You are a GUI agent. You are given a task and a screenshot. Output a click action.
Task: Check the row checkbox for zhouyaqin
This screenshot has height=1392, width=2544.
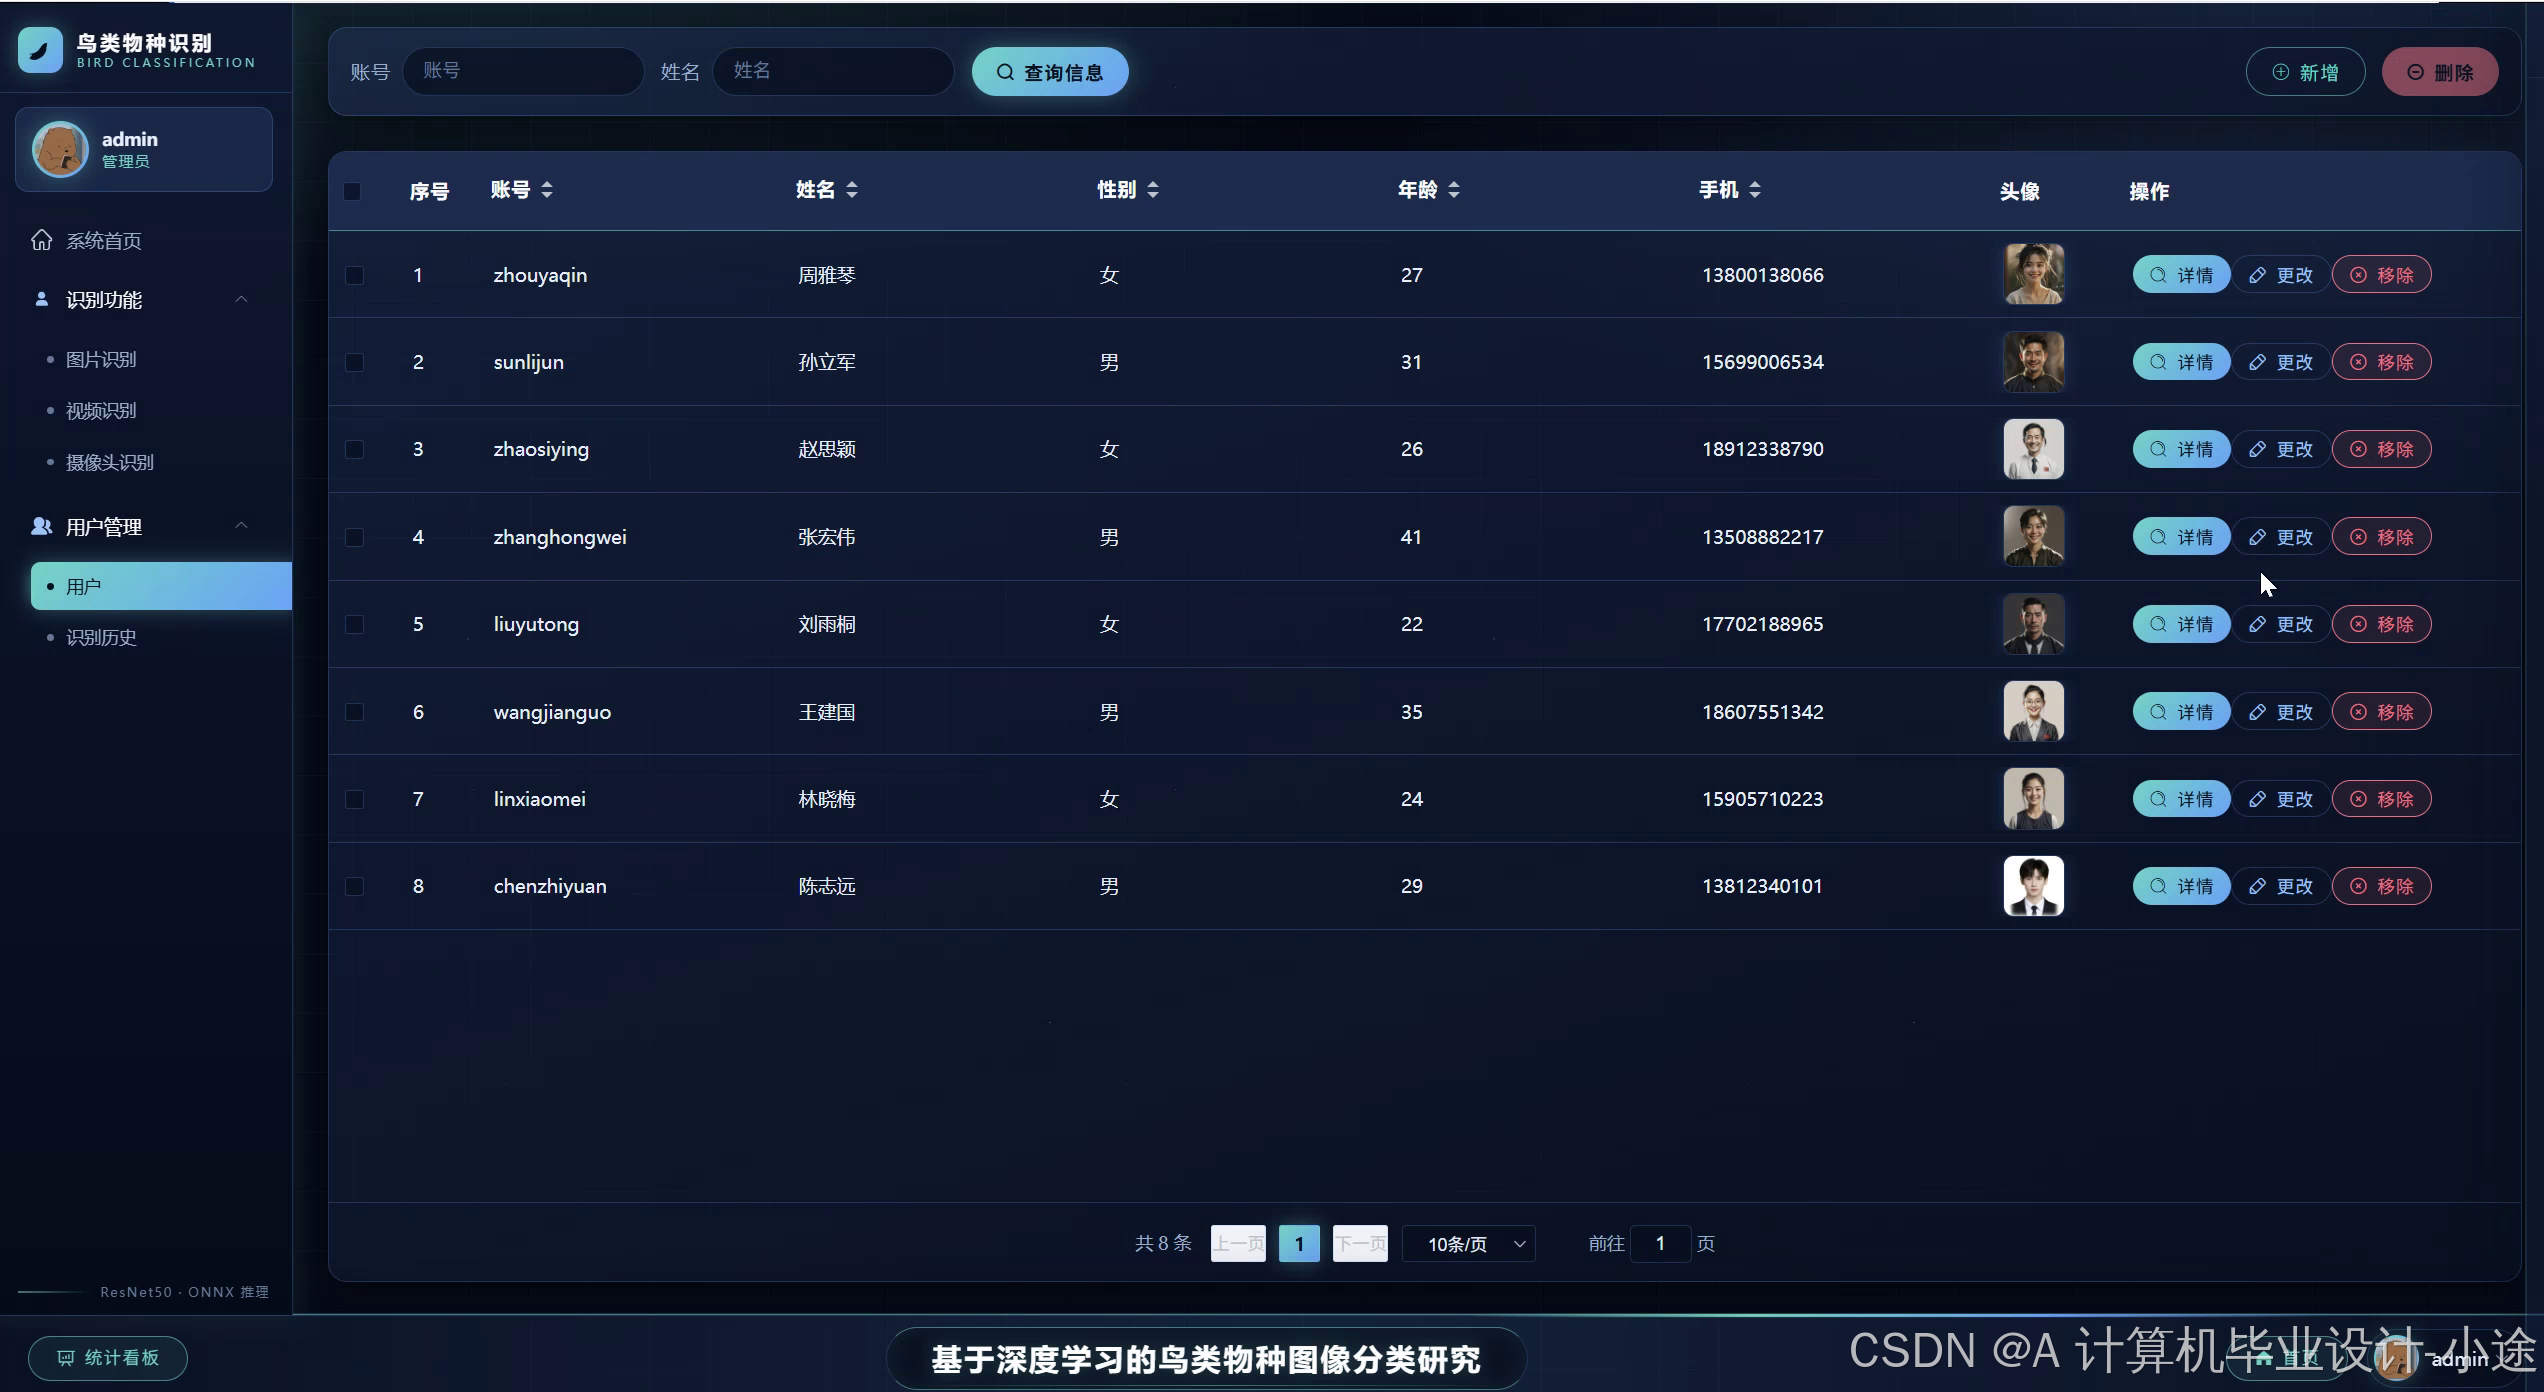354,275
